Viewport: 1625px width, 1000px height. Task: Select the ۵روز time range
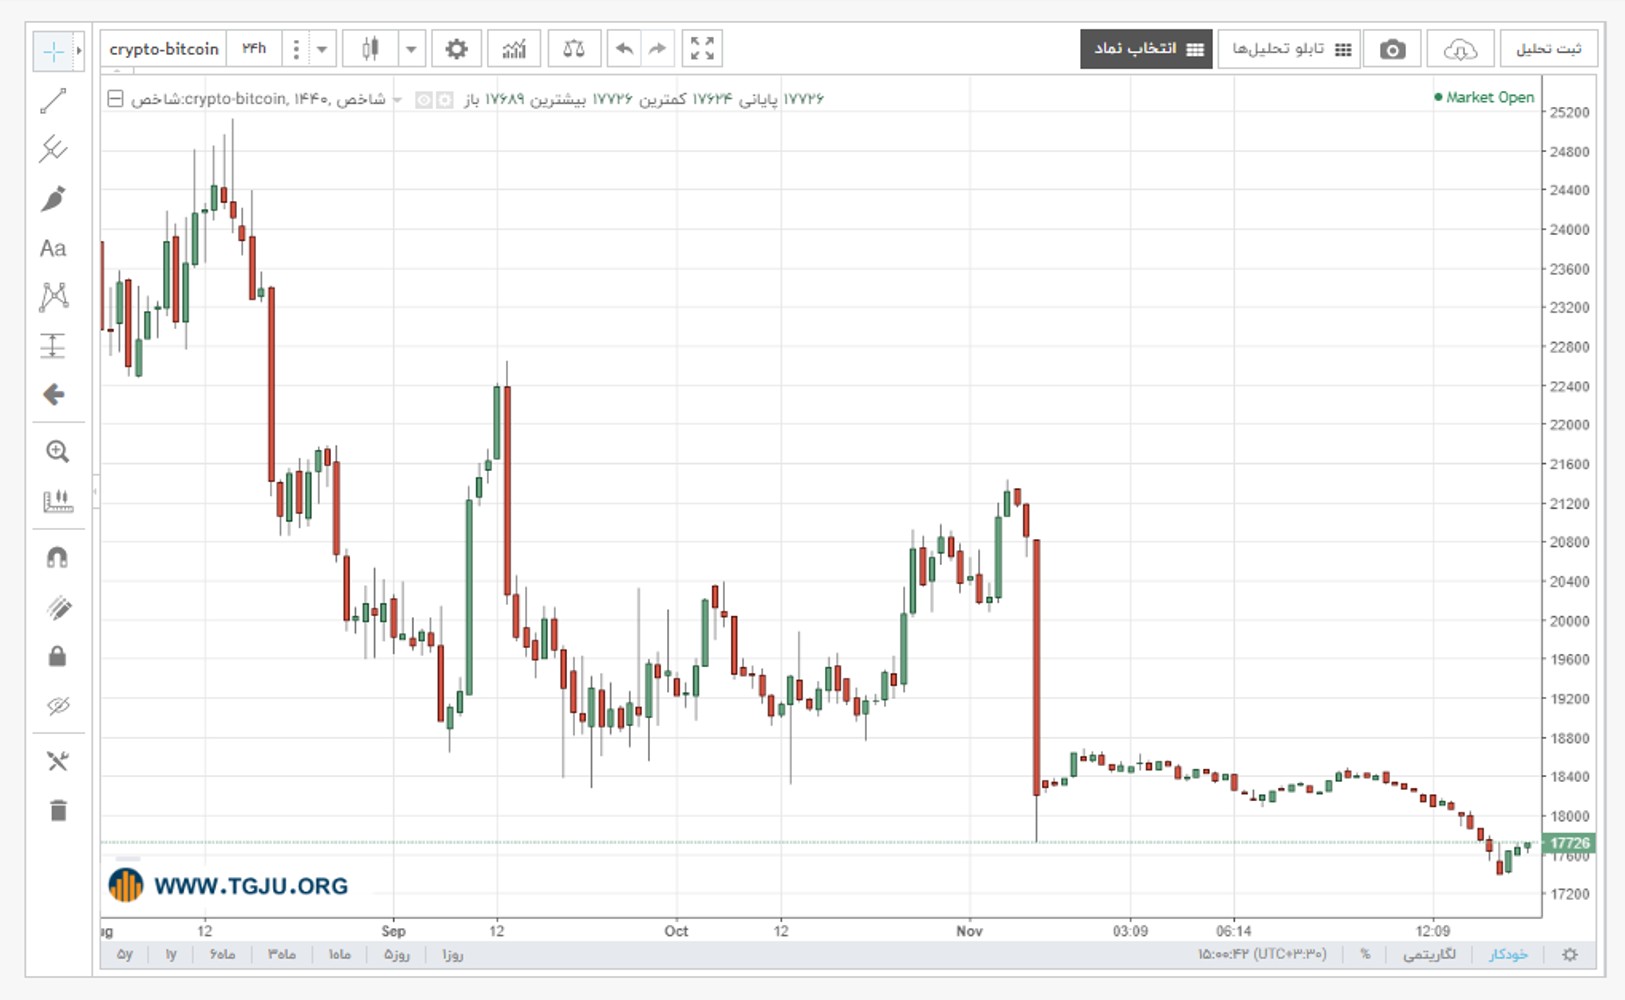point(397,955)
